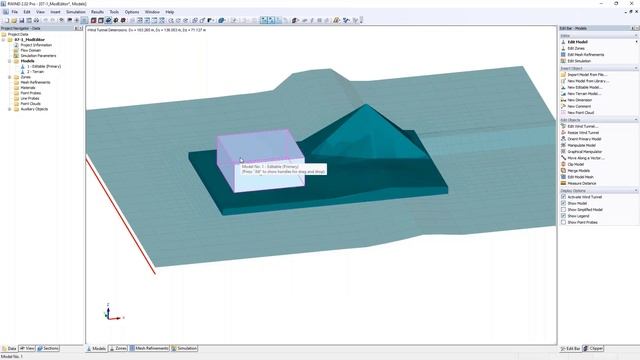This screenshot has height=360, width=640.
Task: Click New Comment icon
Action: click(563, 106)
